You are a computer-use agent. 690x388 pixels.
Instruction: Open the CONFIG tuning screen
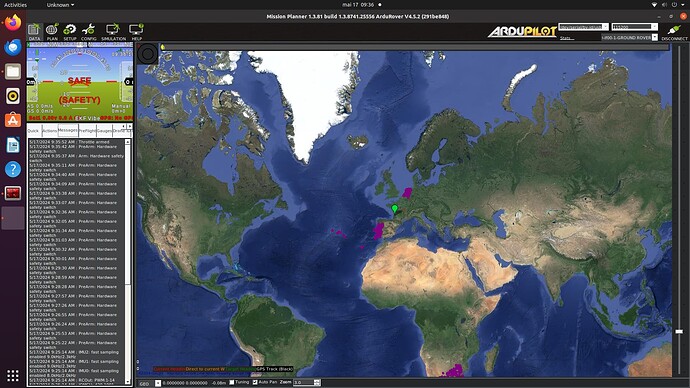click(x=88, y=32)
